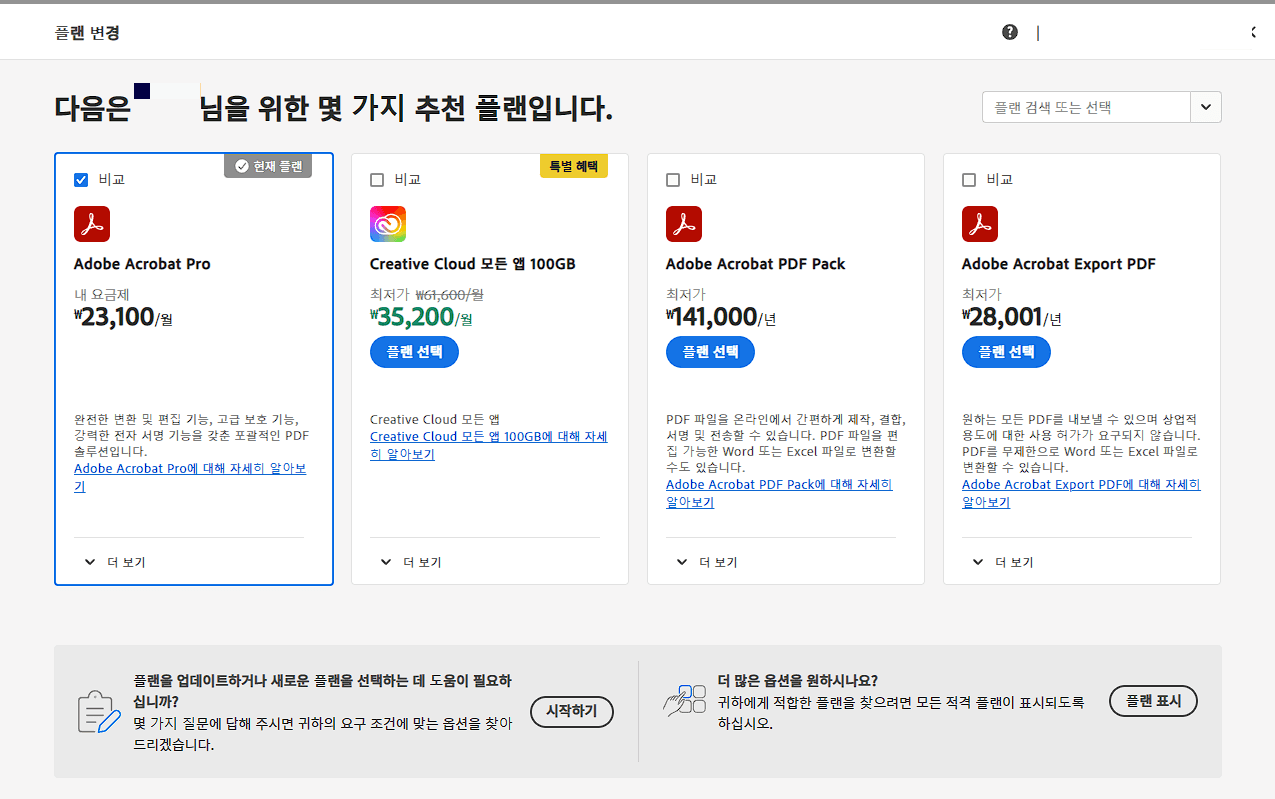Click the ₩35,200/월 discounted price

click(x=421, y=318)
